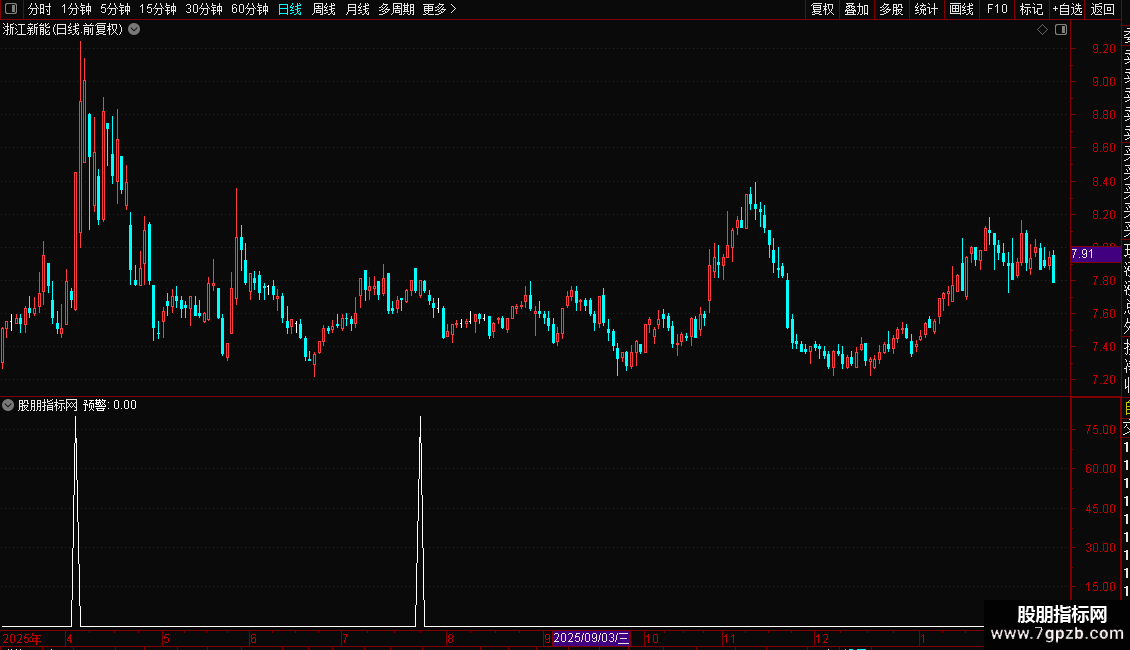Switch to 分时 intraday view
This screenshot has width=1130, height=650.
point(40,9)
